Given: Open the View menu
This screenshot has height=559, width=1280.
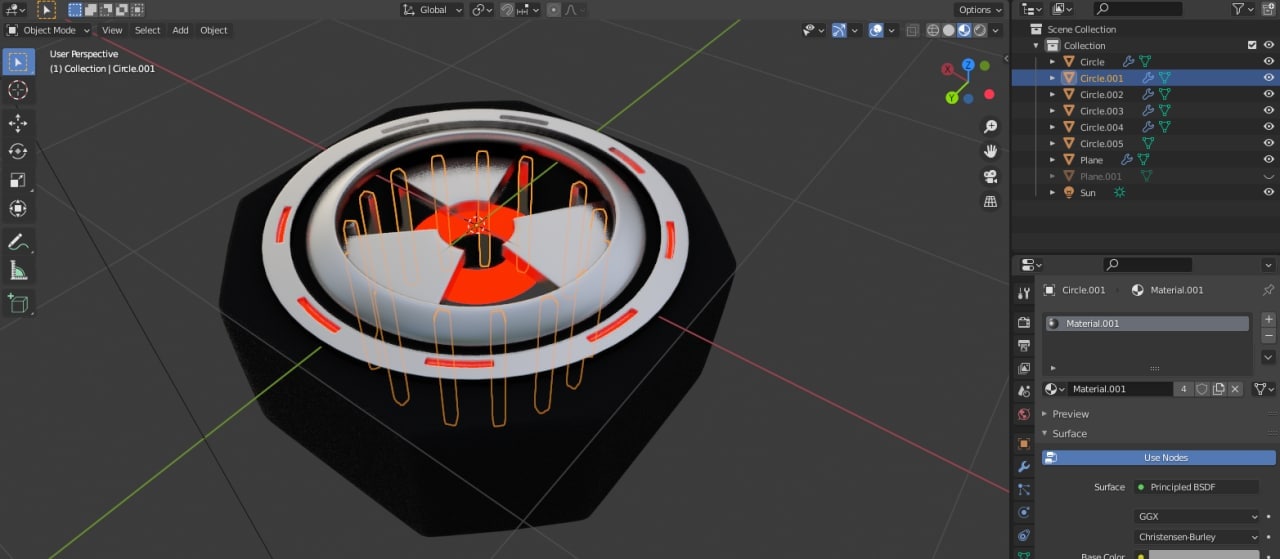Looking at the screenshot, I should (x=112, y=30).
